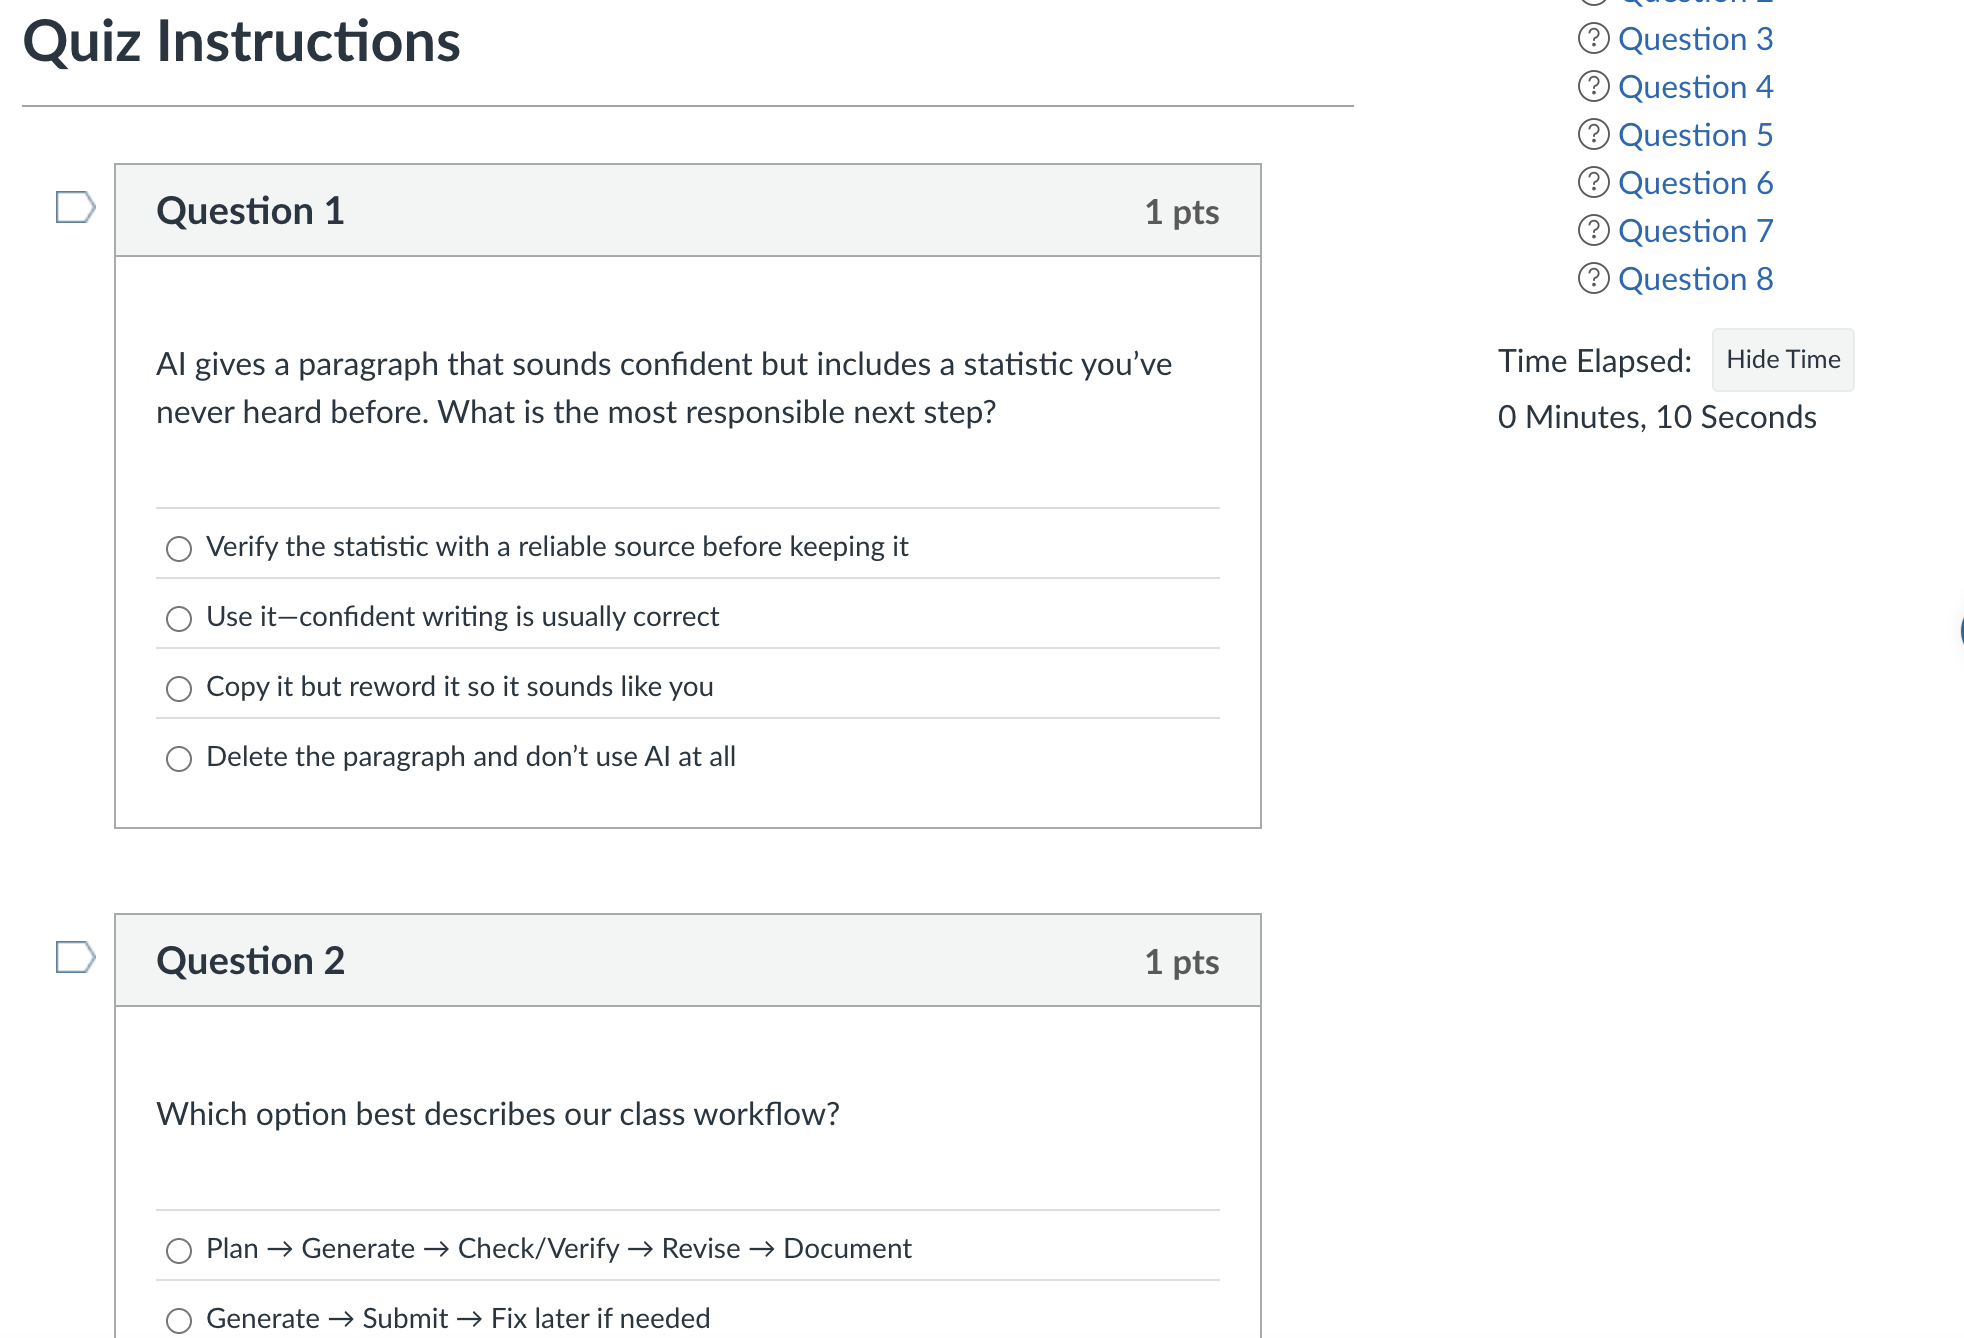Click the question mark icon beside Question 4

(x=1592, y=87)
